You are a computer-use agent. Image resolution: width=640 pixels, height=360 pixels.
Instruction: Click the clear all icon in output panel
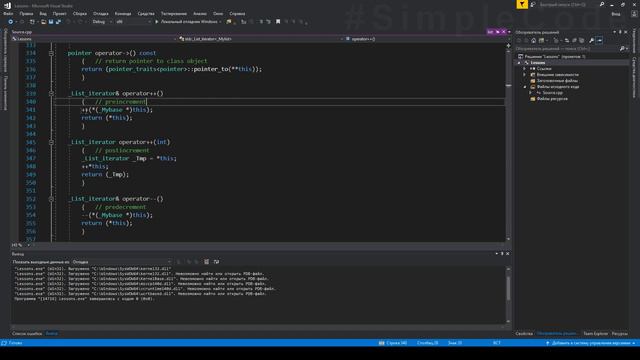[x=207, y=262]
